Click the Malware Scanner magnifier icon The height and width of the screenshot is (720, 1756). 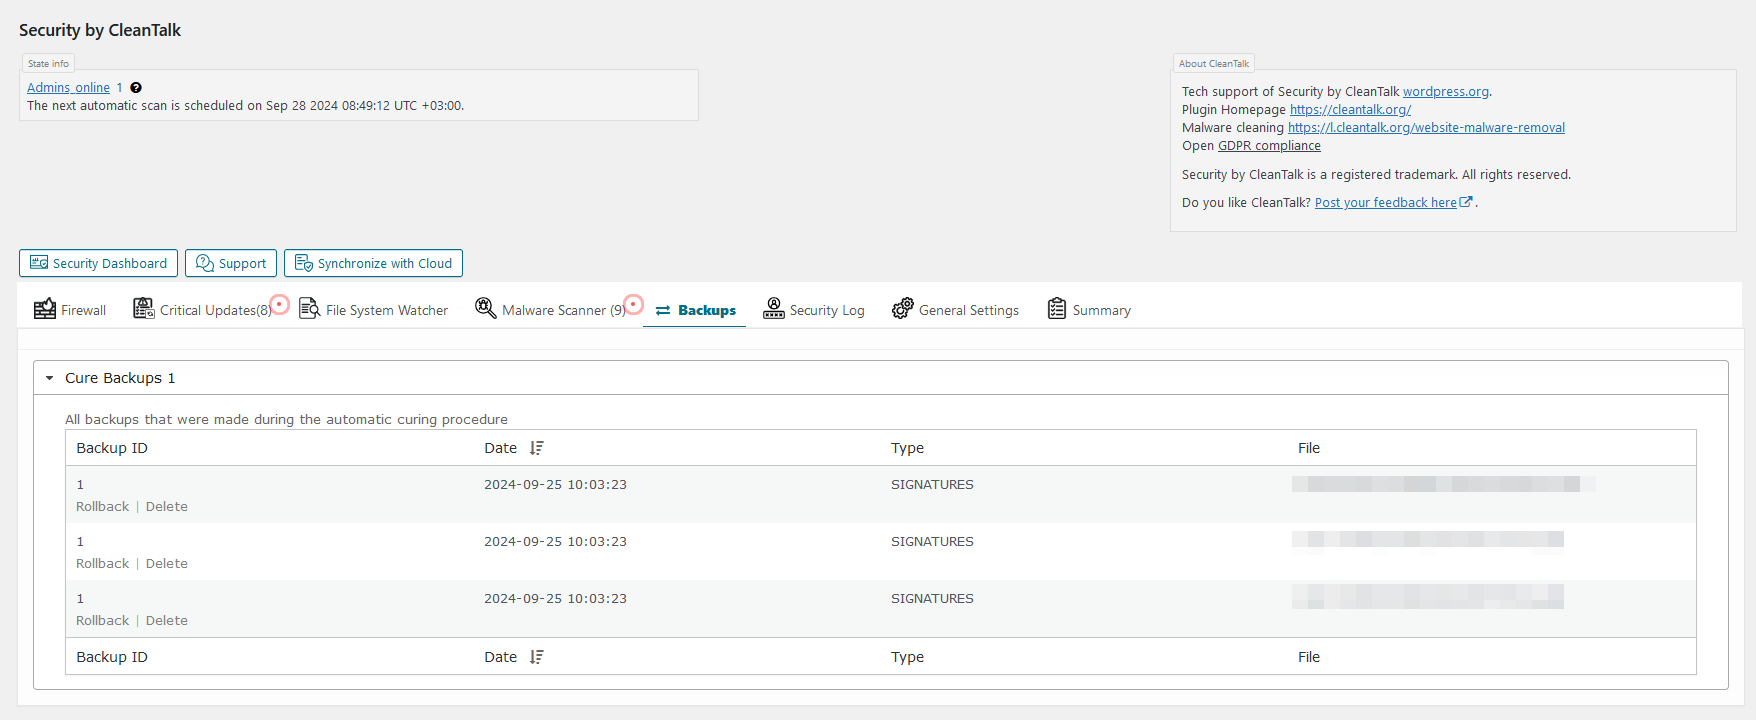[x=486, y=309]
